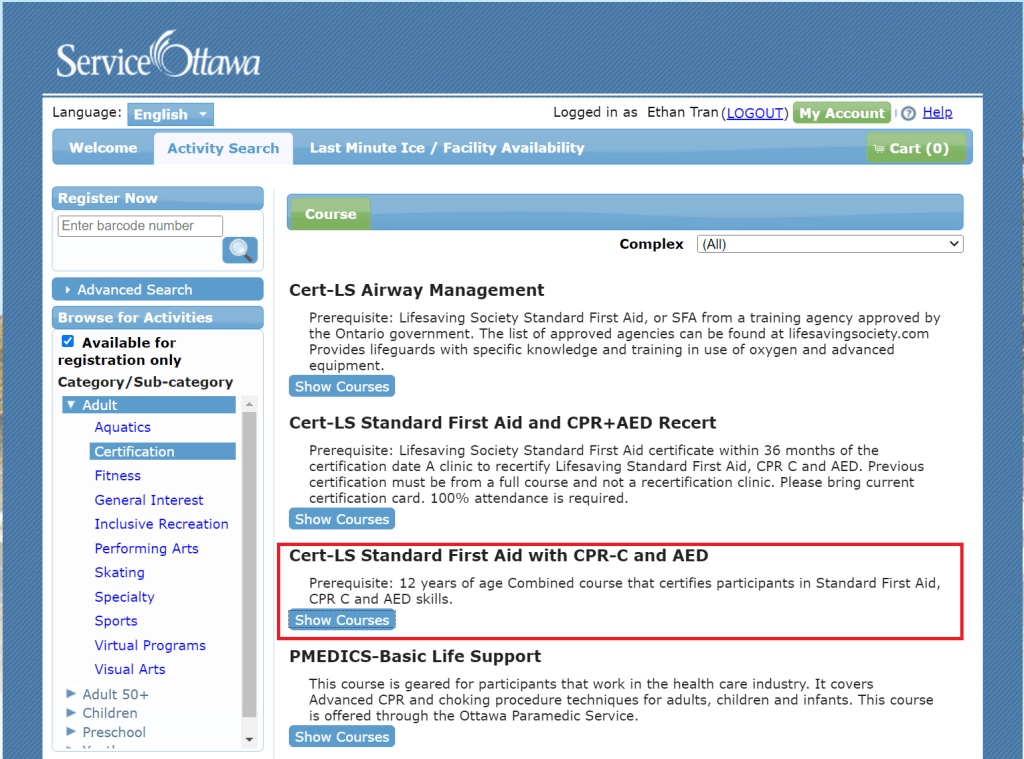The image size is (1024, 759).
Task: Select the Aquatics sub-category
Action: 122,427
